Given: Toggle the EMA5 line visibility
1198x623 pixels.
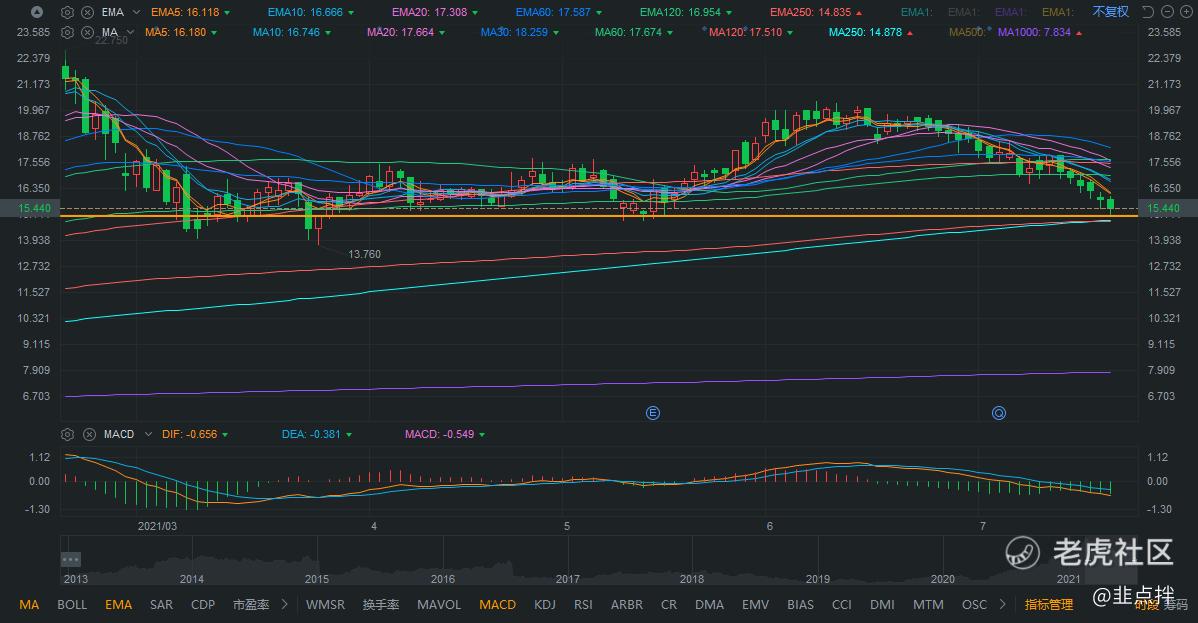Looking at the screenshot, I should coord(190,12).
